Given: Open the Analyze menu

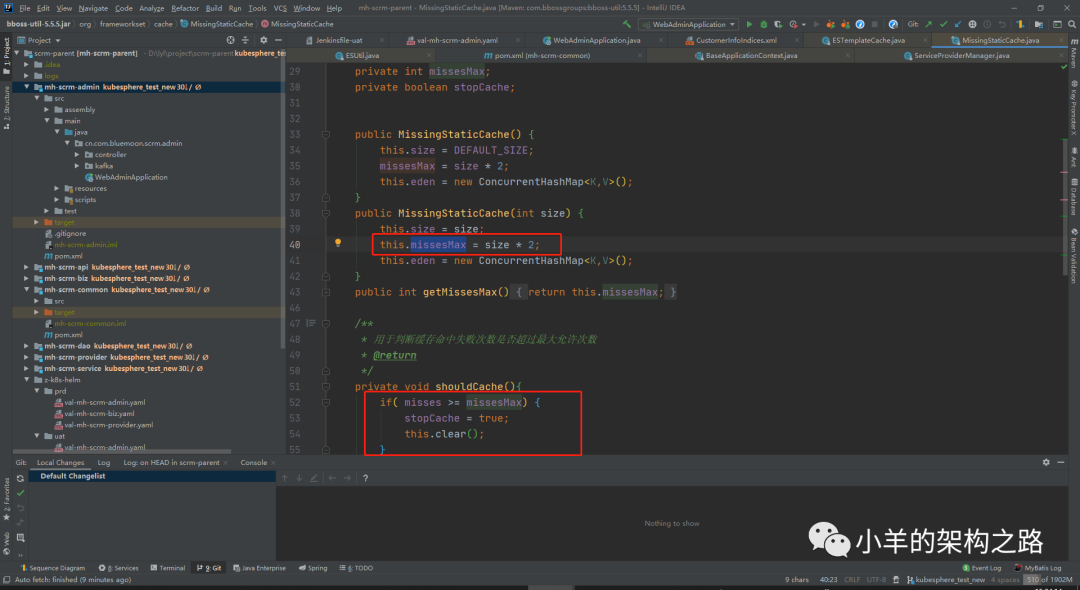Looking at the screenshot, I should pyautogui.click(x=152, y=8).
